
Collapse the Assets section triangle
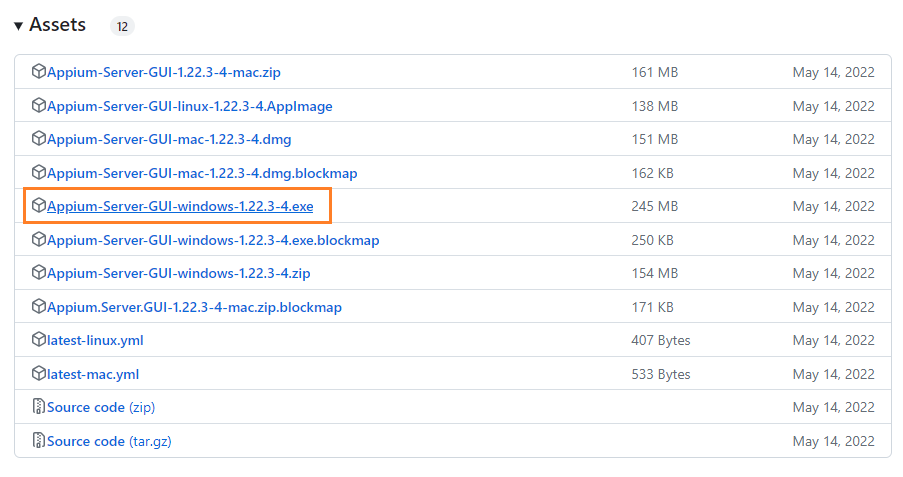click(x=18, y=26)
